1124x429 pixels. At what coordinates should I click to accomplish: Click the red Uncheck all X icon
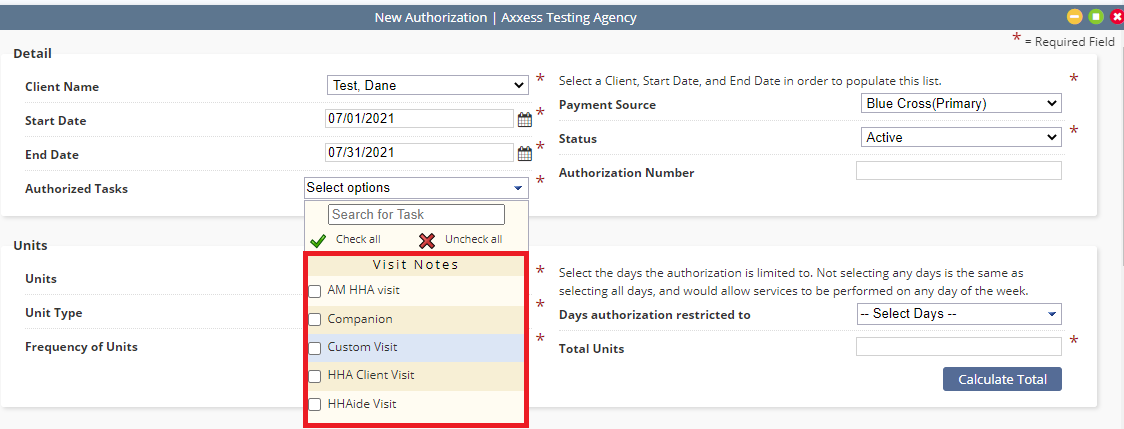coord(427,240)
